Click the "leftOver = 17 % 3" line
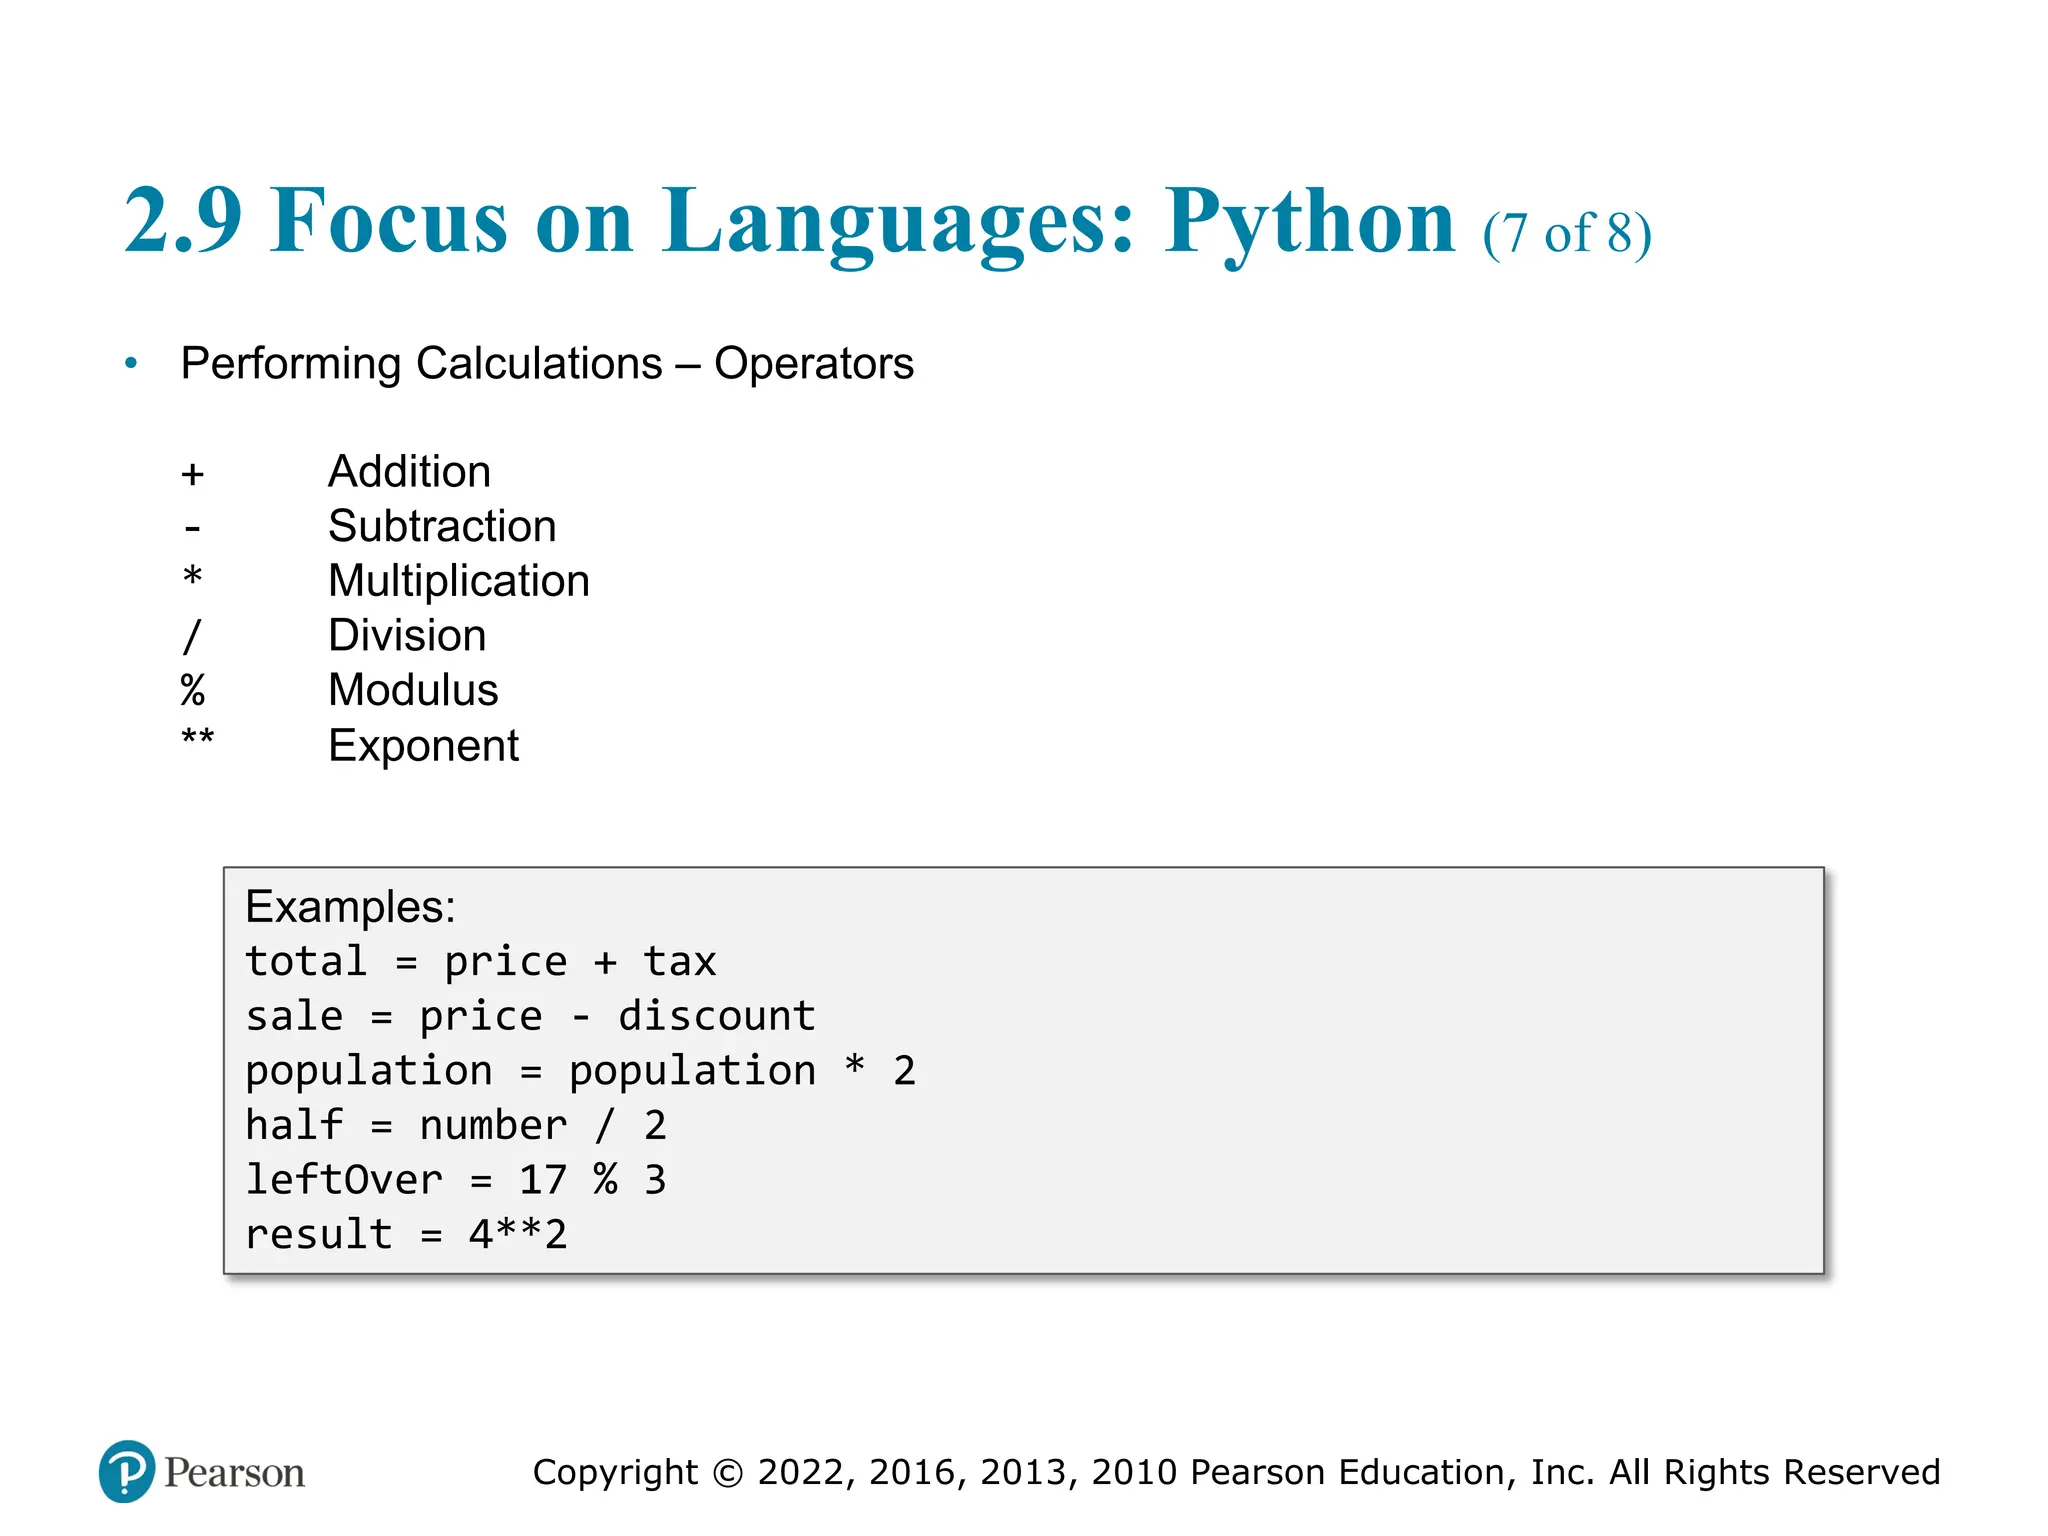Viewport: 2048px width, 1536px height. pyautogui.click(x=456, y=1180)
